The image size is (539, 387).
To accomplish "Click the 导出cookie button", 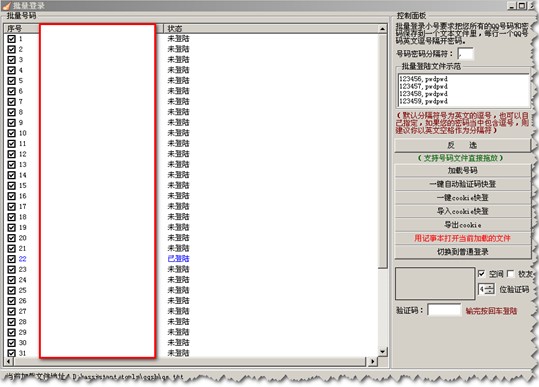I will [462, 225].
